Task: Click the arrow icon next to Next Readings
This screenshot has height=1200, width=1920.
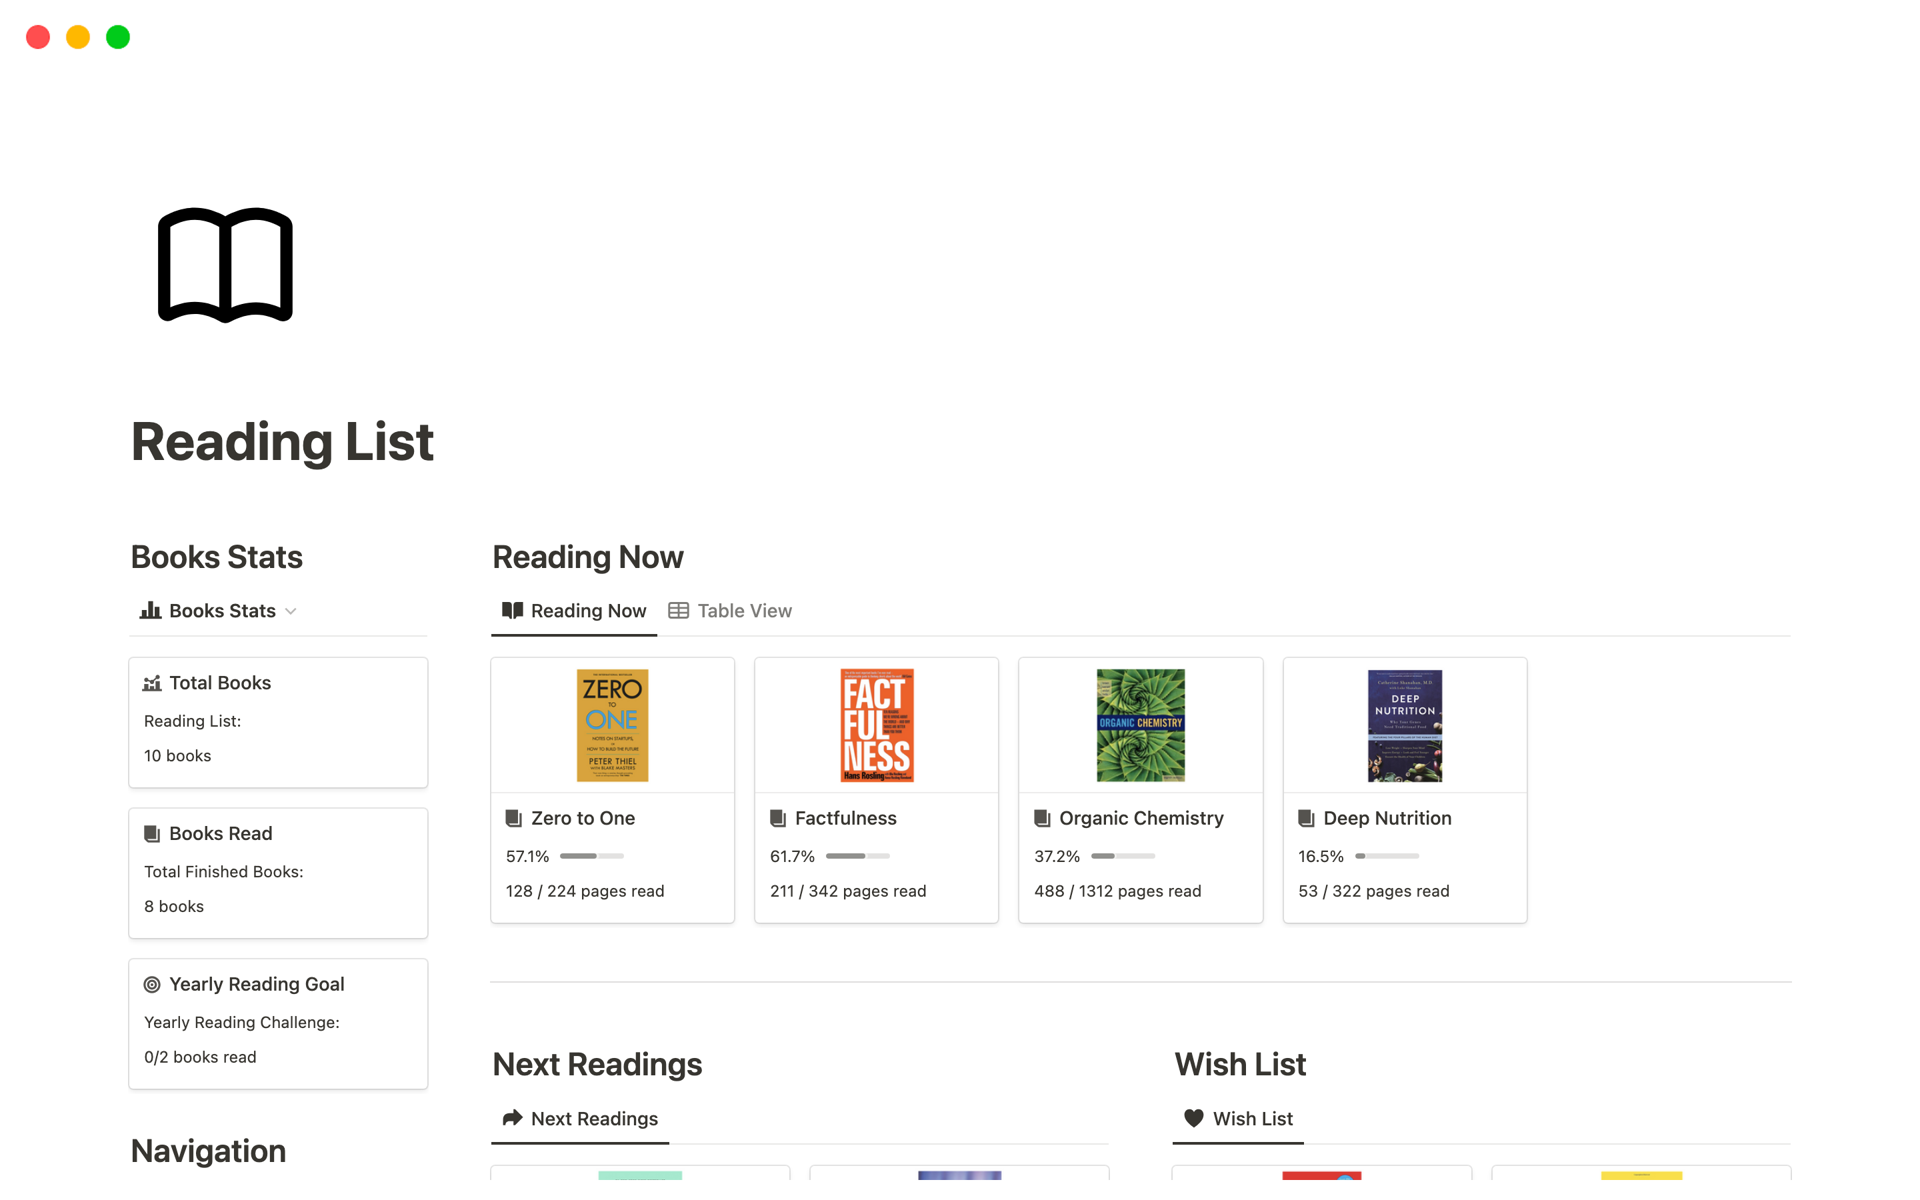Action: coord(511,1118)
